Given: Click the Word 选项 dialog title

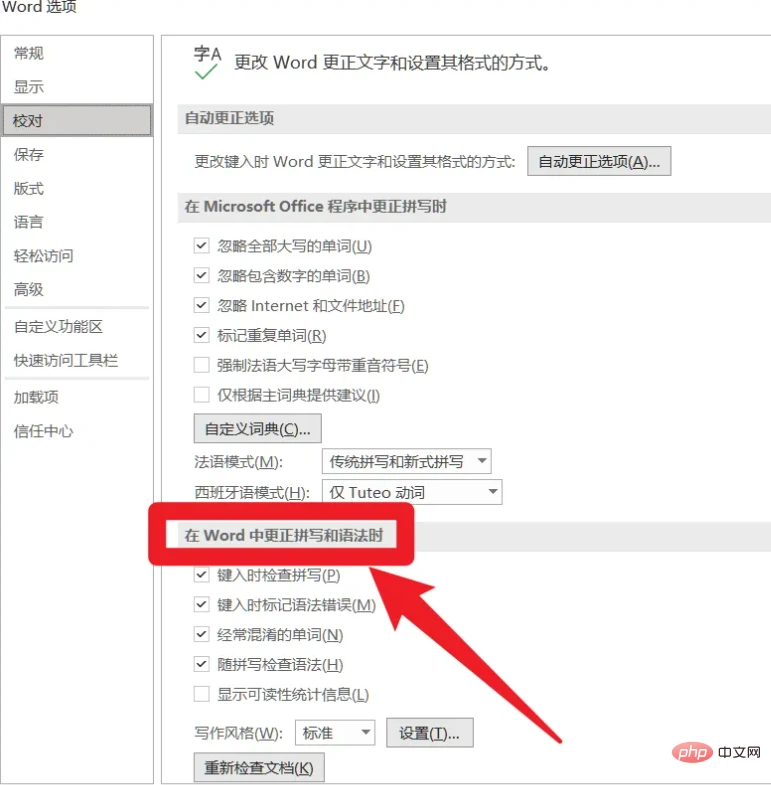Looking at the screenshot, I should (x=39, y=7).
